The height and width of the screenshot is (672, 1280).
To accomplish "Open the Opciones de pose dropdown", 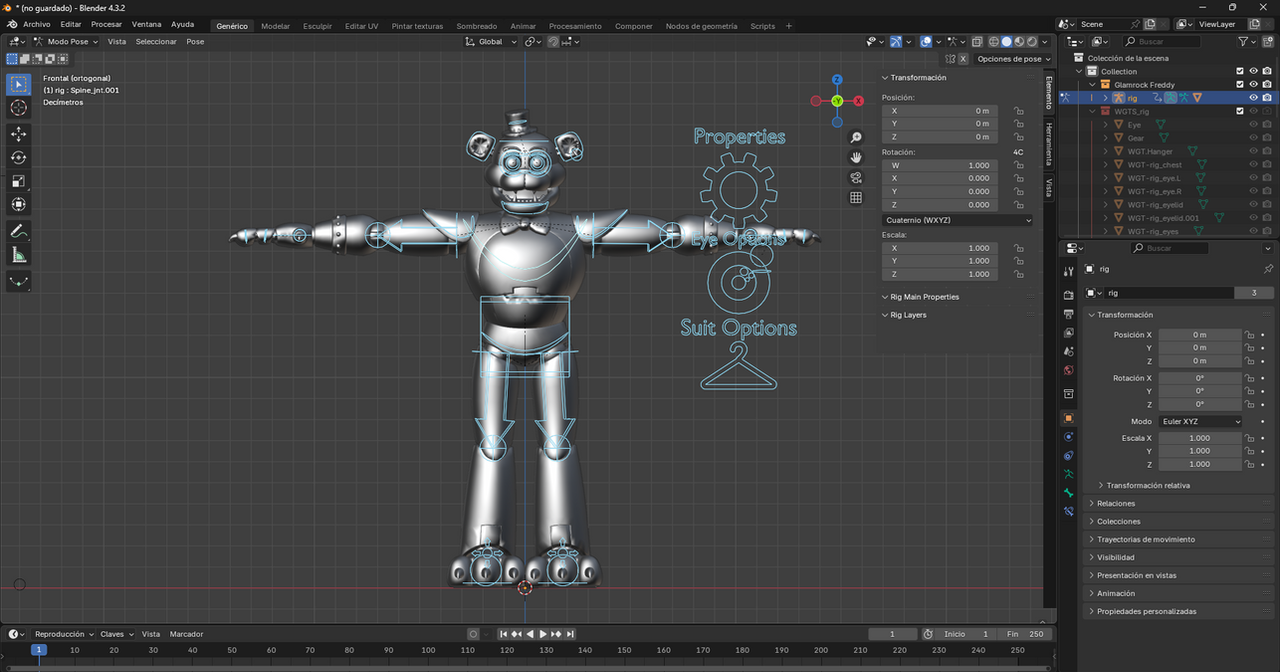I will (x=1012, y=59).
